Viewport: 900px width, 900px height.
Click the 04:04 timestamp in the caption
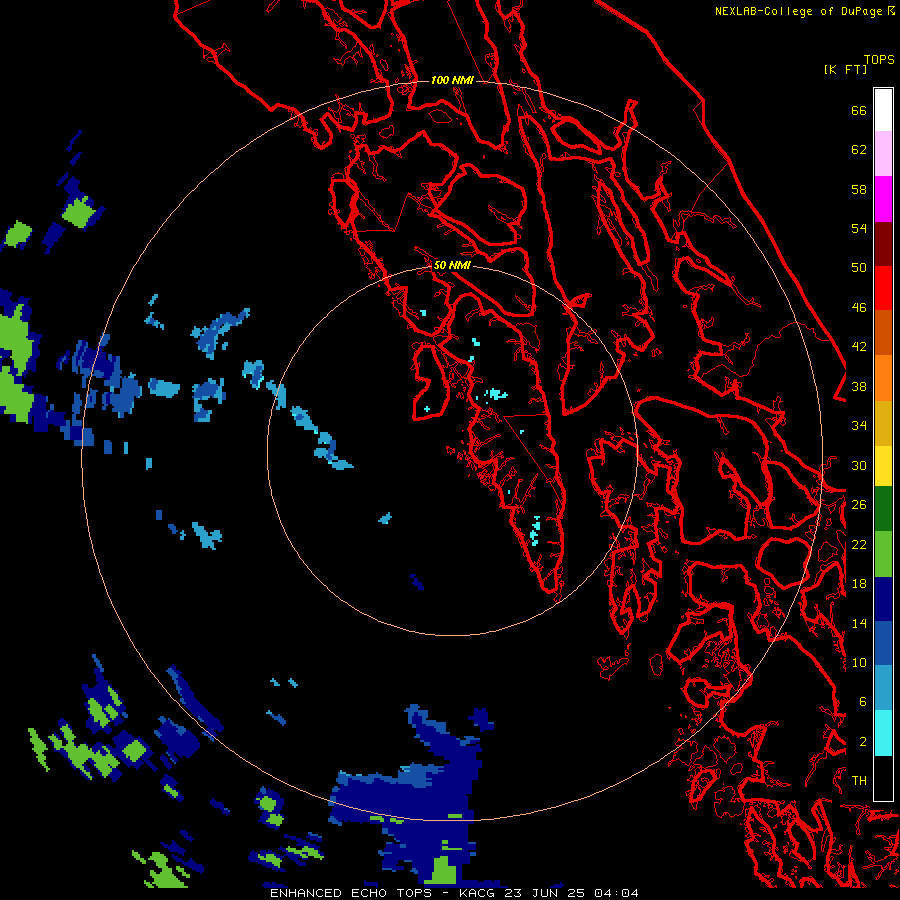pyautogui.click(x=616, y=893)
